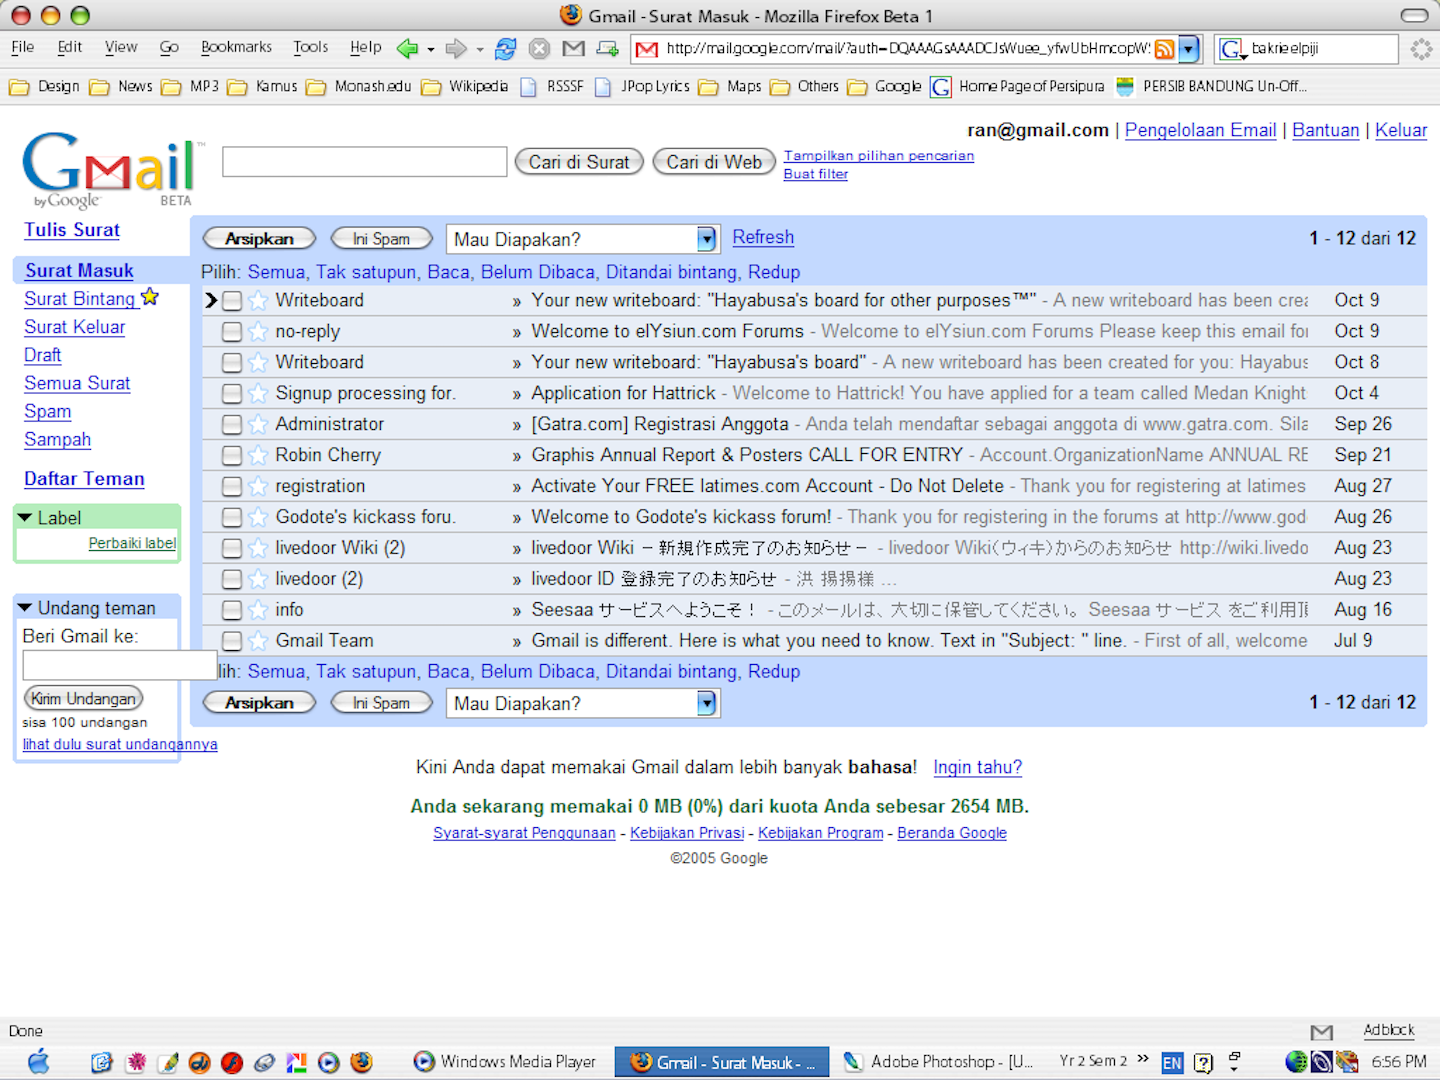Switch to Windows Media Player taskbar button
This screenshot has width=1440, height=1080.
(505, 1062)
